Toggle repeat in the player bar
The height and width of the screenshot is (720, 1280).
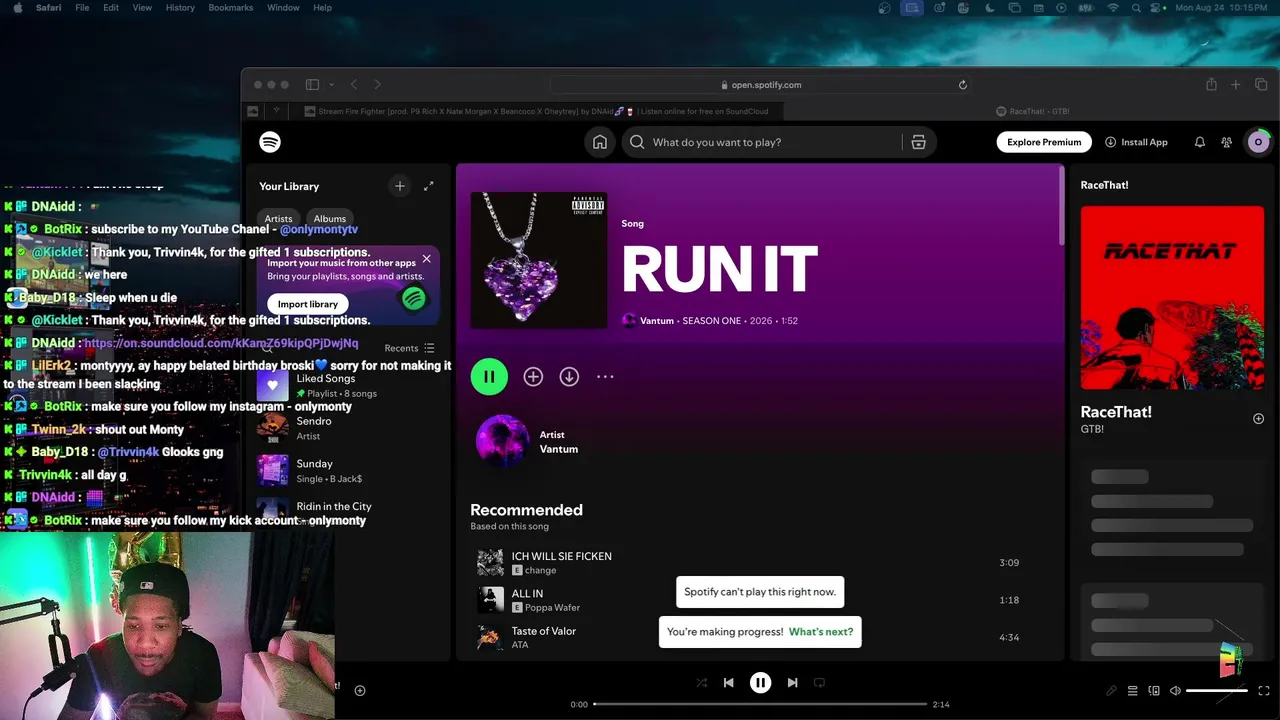819,683
